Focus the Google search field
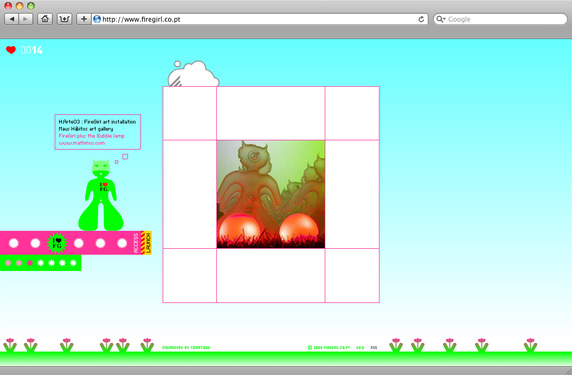 click(500, 19)
